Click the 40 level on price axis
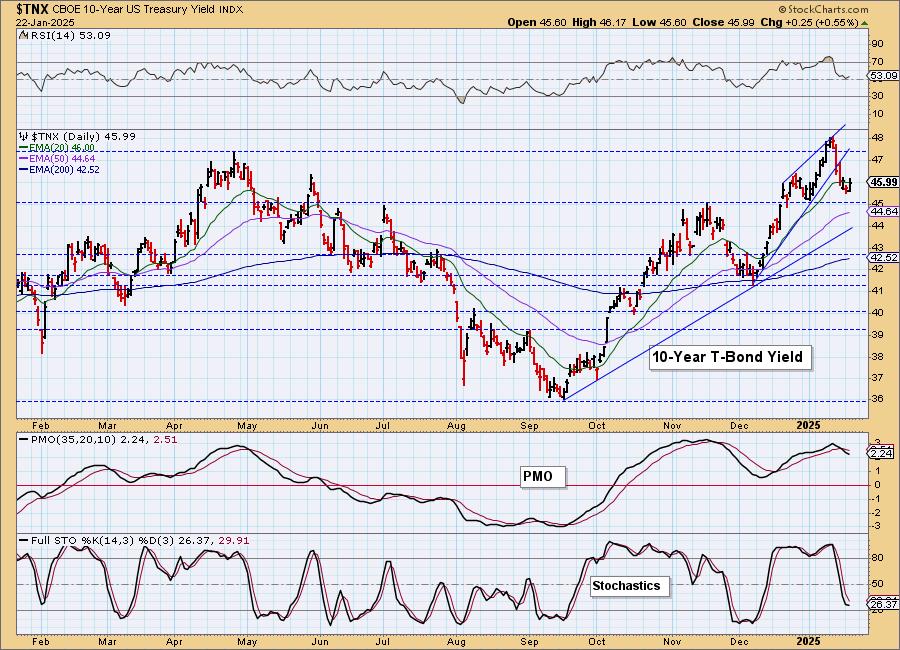Viewport: 900px width, 650px height. (x=878, y=312)
